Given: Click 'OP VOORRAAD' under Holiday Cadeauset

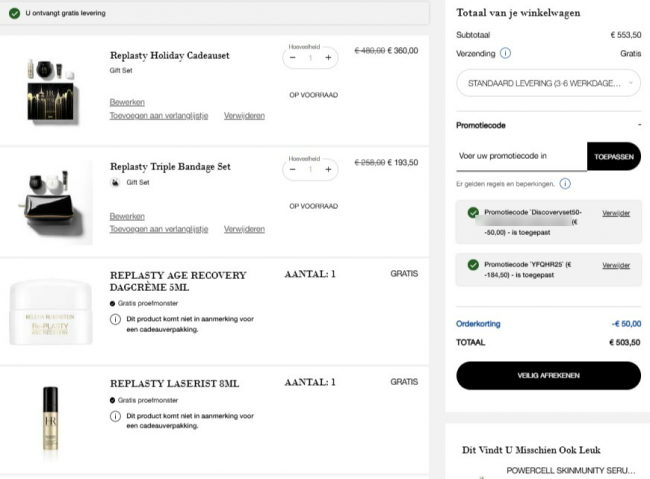Looking at the screenshot, I should [x=313, y=95].
